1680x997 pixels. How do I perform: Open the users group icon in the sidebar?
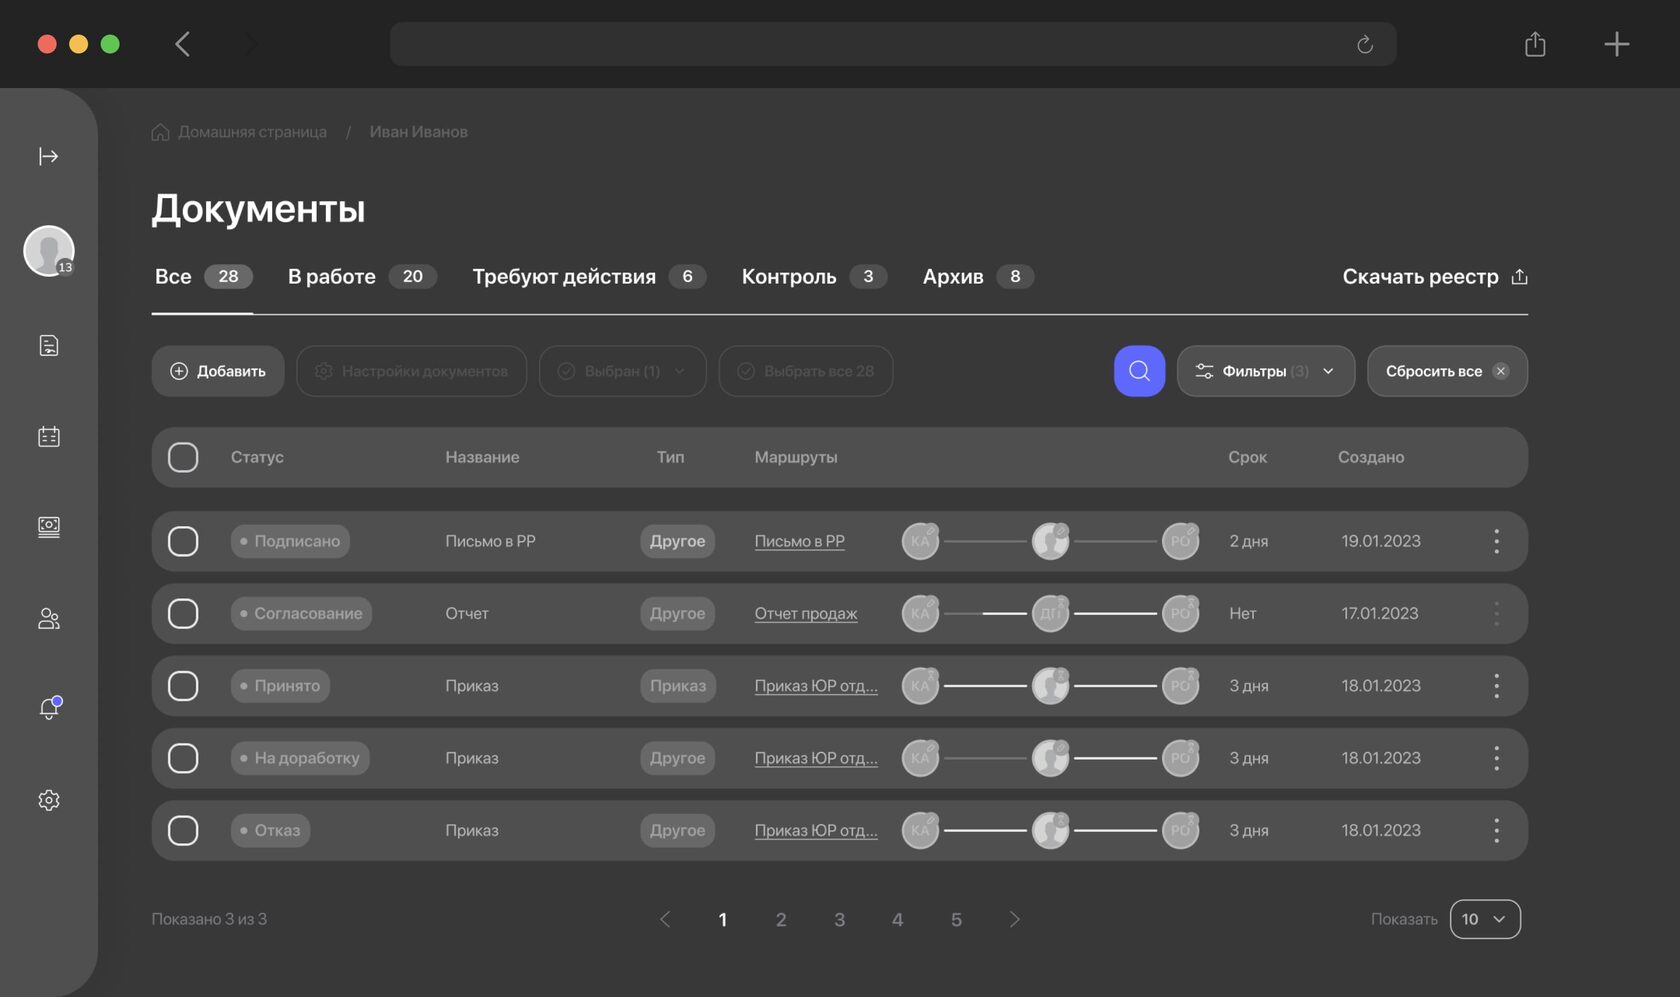[x=48, y=619]
